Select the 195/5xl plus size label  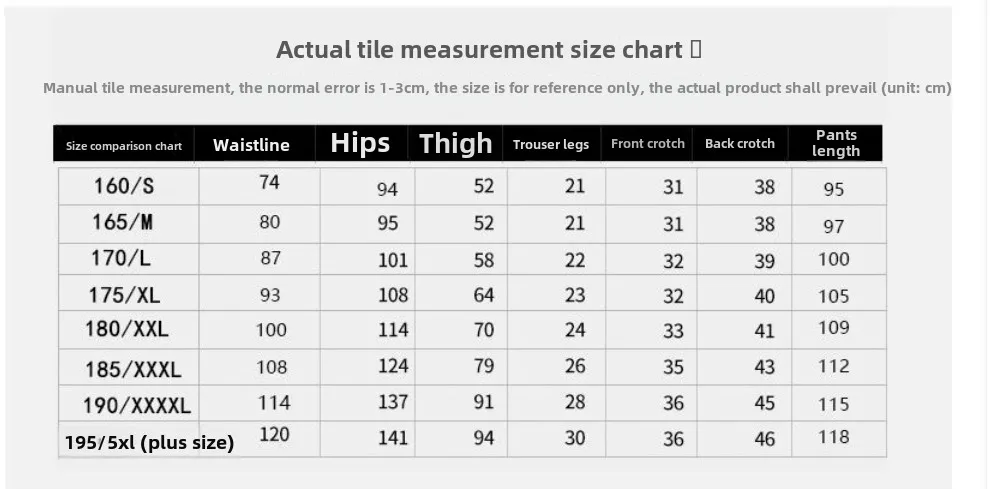[x=150, y=442]
